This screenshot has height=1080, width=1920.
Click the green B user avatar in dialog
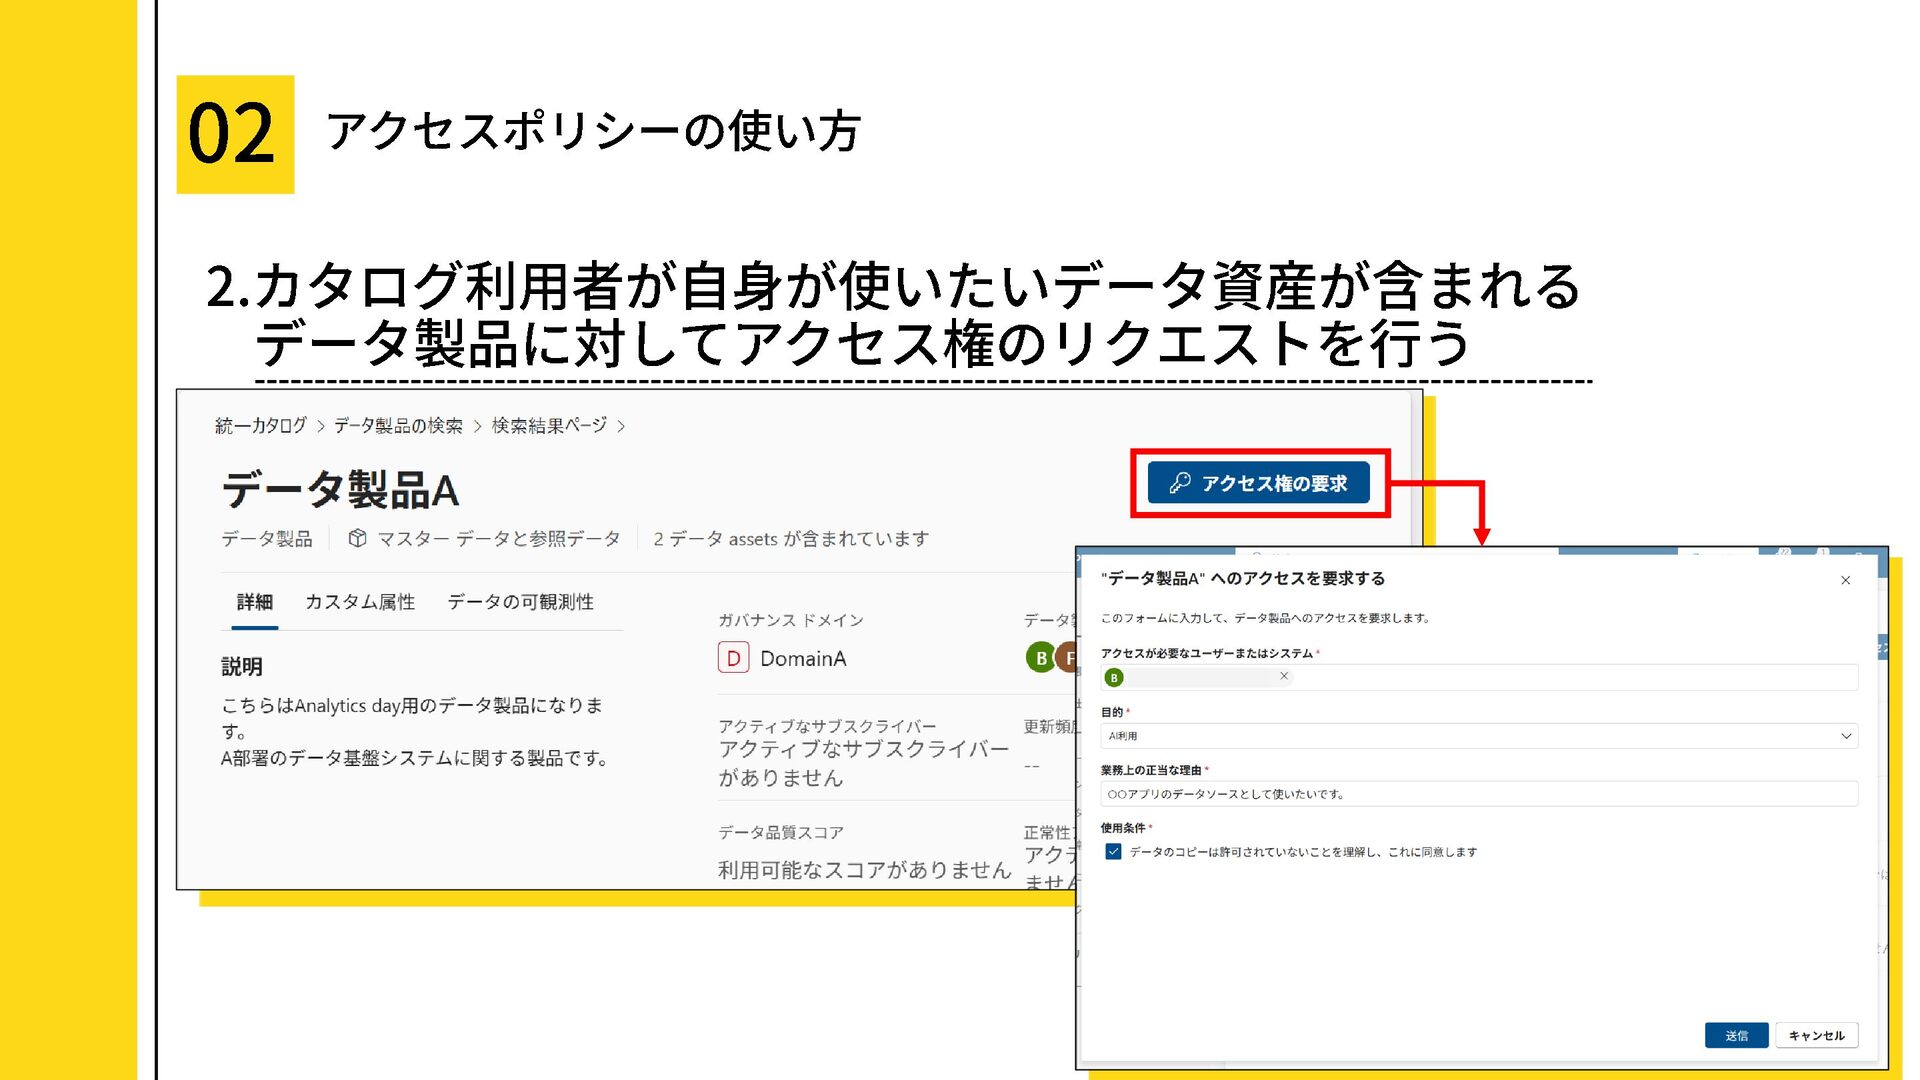pyautogui.click(x=1114, y=677)
